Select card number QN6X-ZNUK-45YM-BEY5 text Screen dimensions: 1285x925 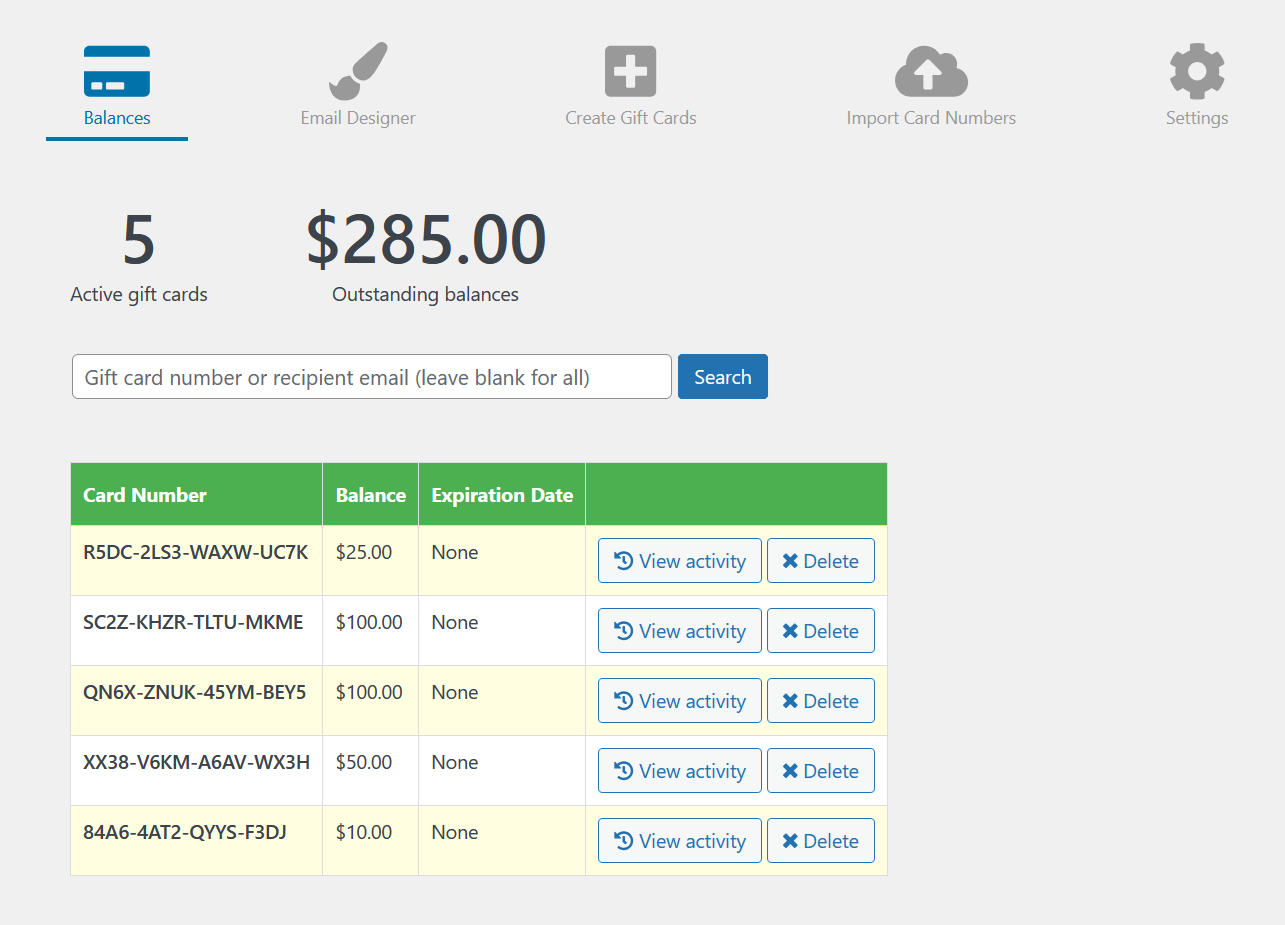pyautogui.click(x=195, y=692)
